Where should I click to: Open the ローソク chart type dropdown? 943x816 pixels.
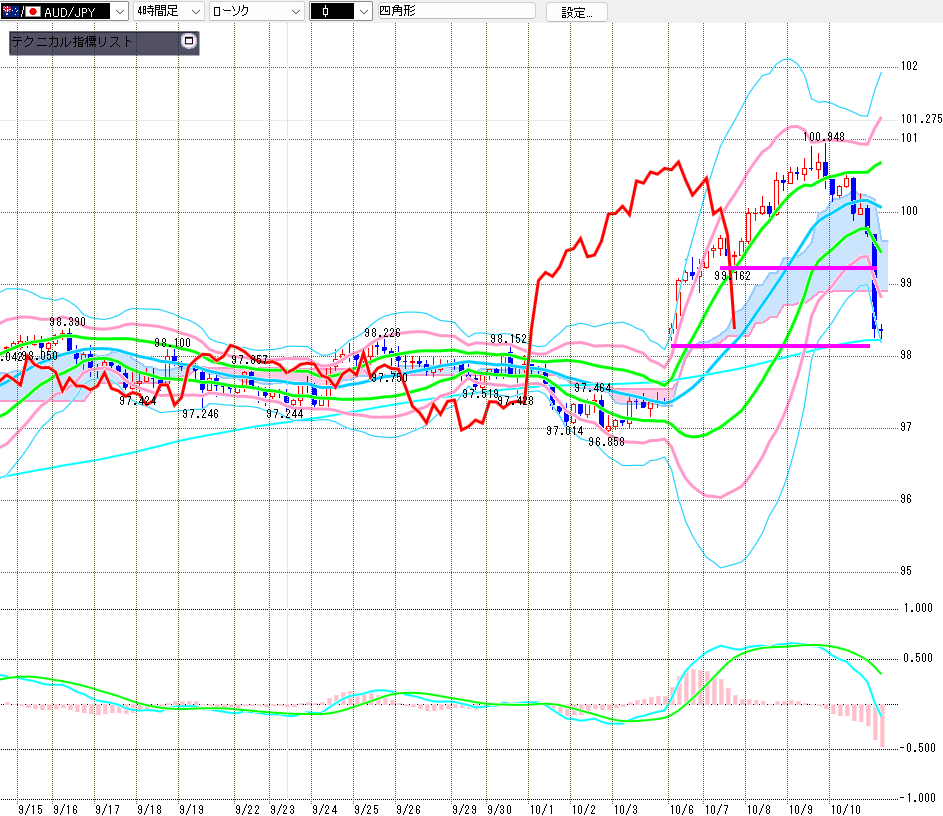pyautogui.click(x=294, y=11)
